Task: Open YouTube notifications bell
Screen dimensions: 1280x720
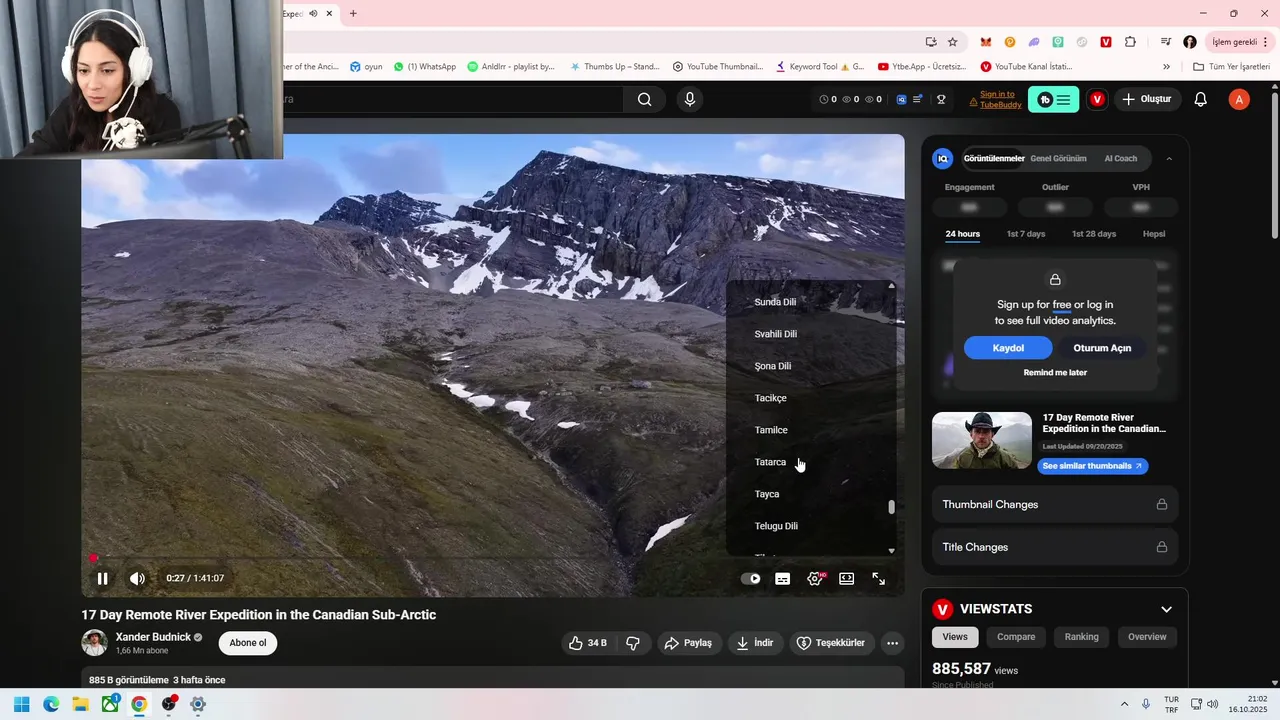Action: [1201, 99]
